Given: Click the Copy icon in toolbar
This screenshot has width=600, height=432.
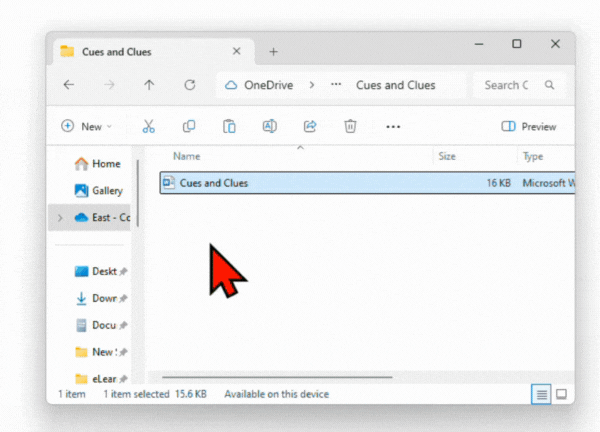Looking at the screenshot, I should click(189, 127).
